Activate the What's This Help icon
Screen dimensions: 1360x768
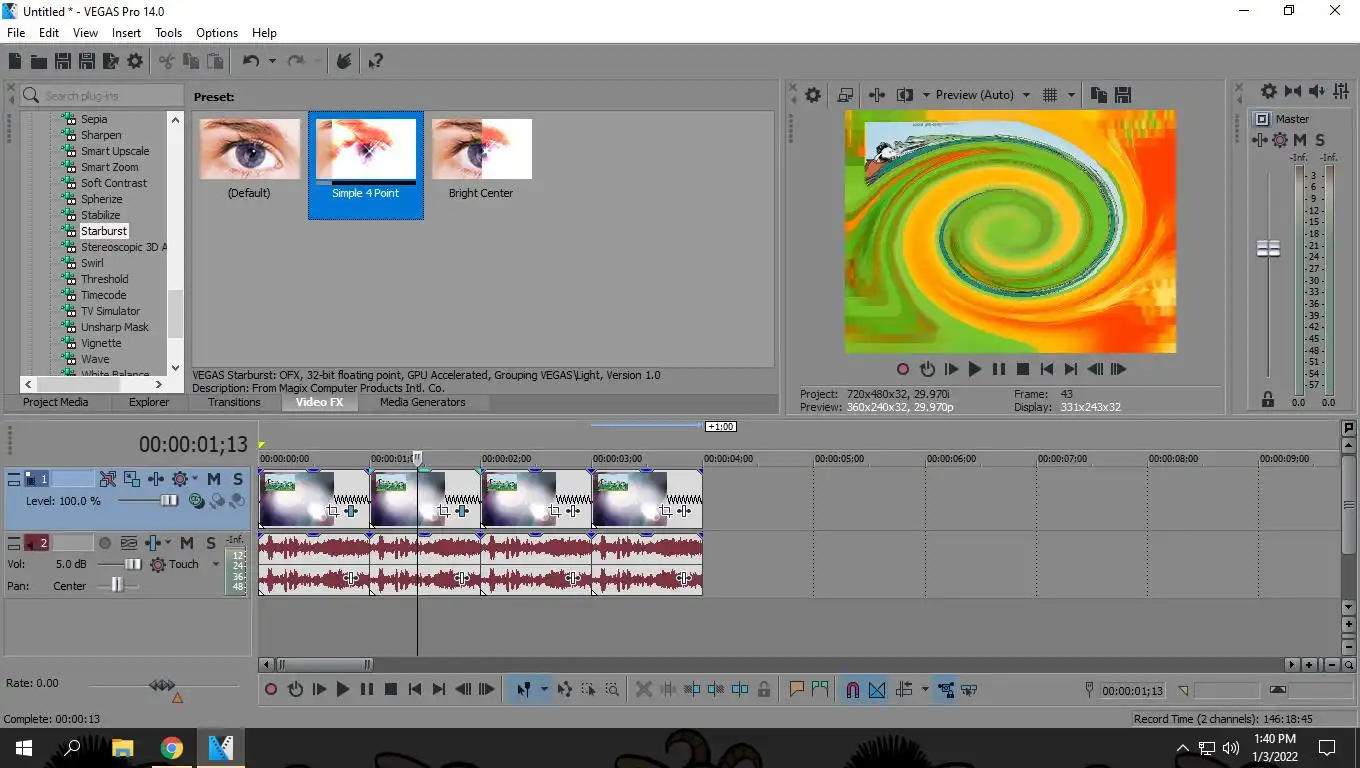(x=376, y=62)
